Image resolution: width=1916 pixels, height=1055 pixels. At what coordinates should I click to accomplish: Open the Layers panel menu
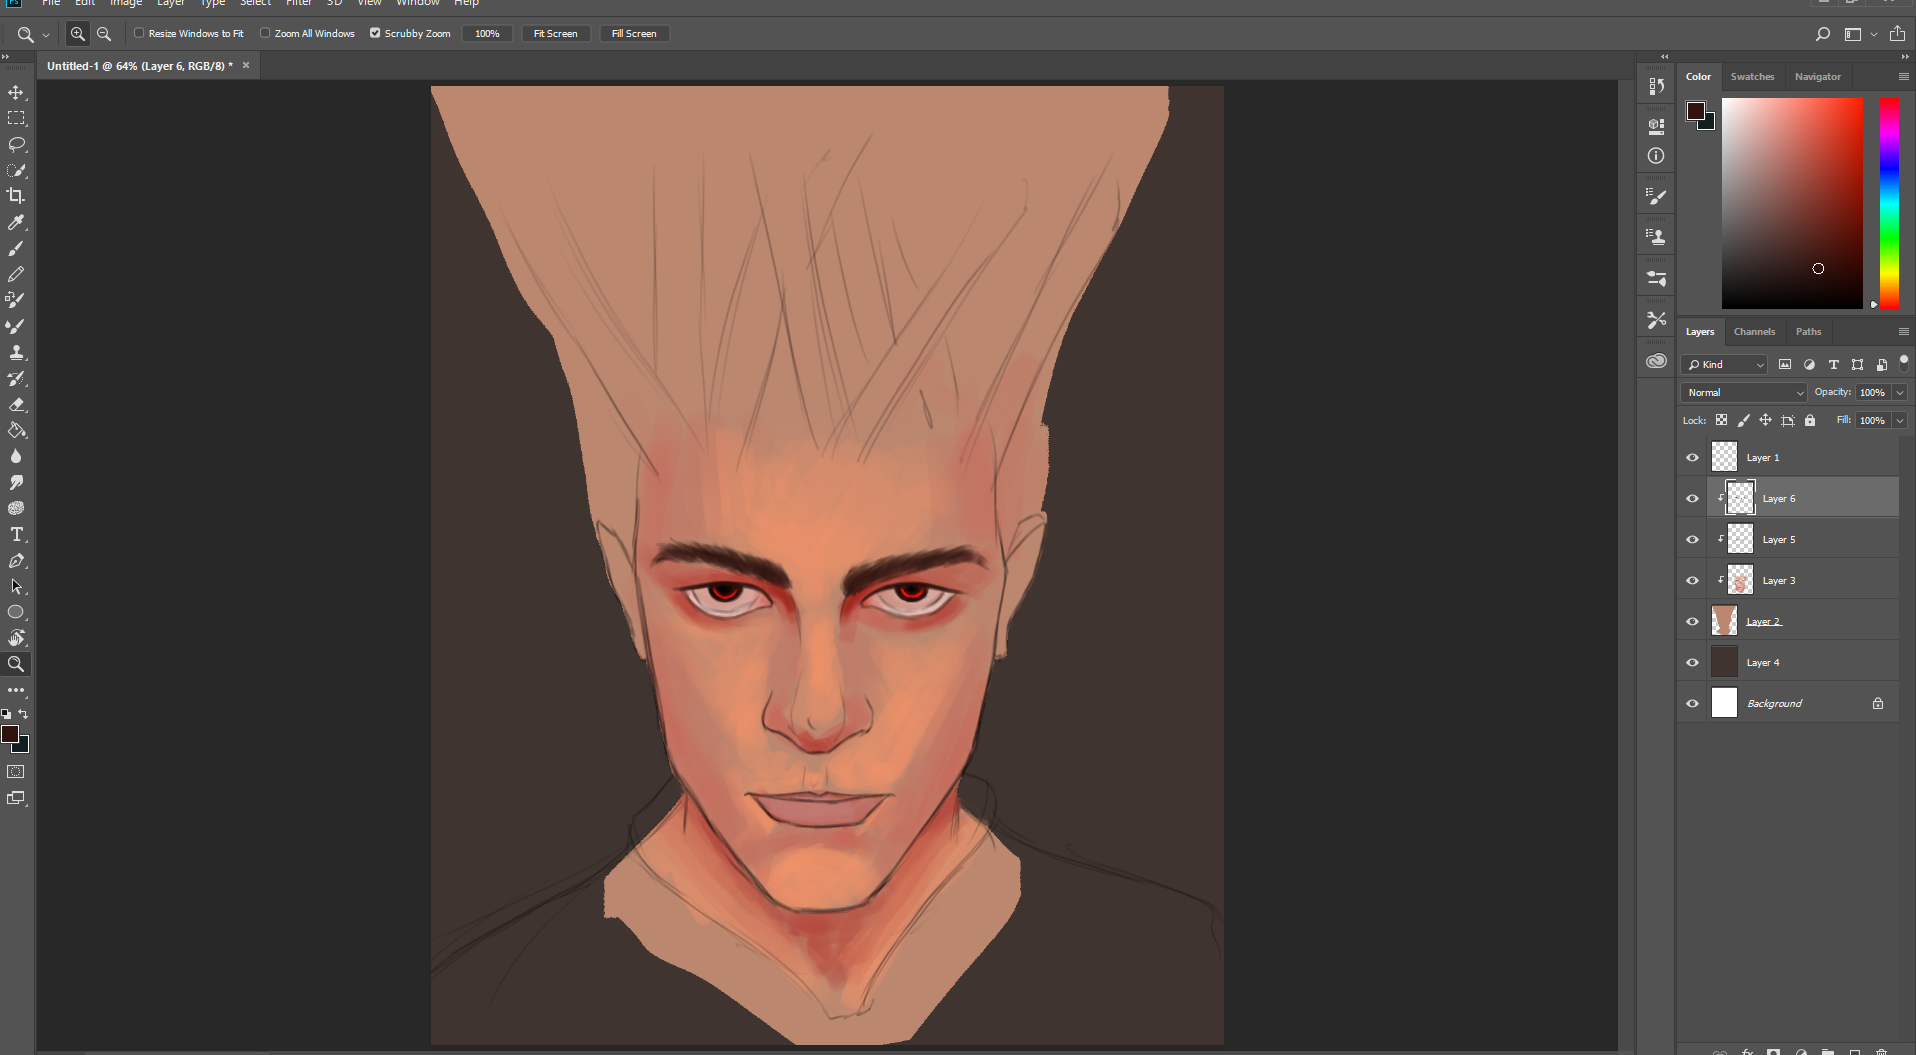pyautogui.click(x=1903, y=332)
